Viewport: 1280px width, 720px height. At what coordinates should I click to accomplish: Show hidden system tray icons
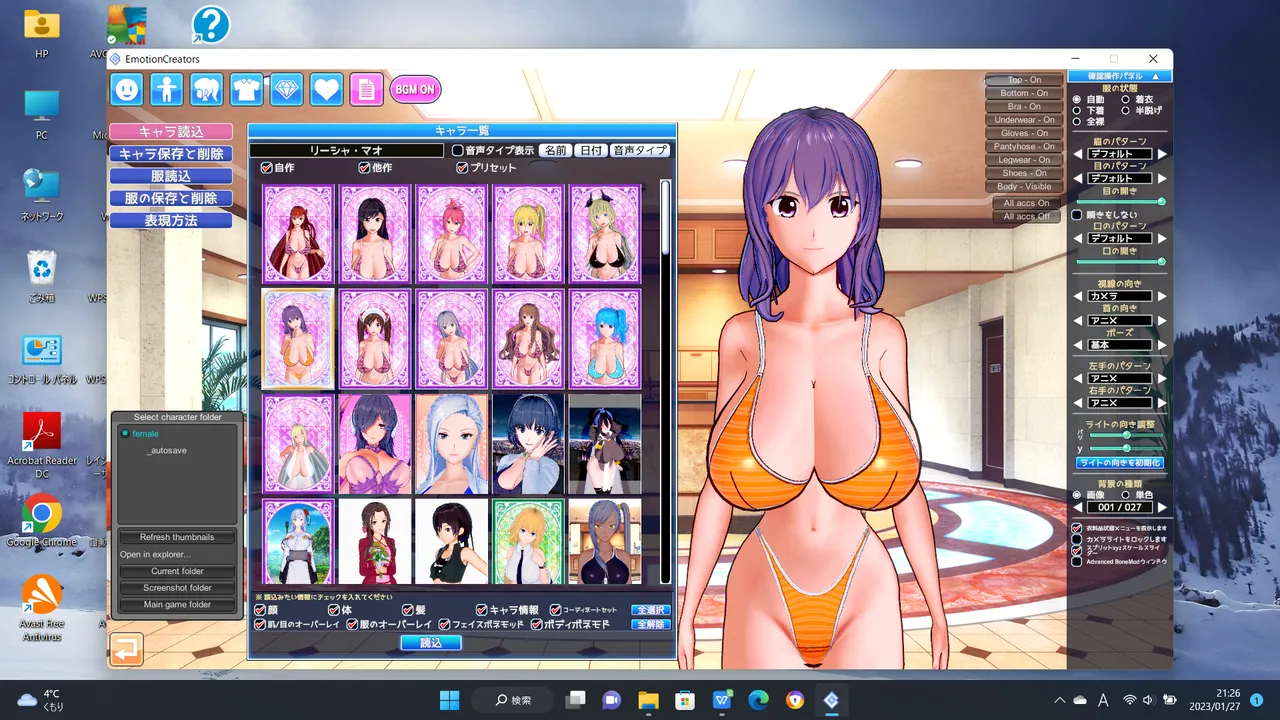click(x=1060, y=700)
